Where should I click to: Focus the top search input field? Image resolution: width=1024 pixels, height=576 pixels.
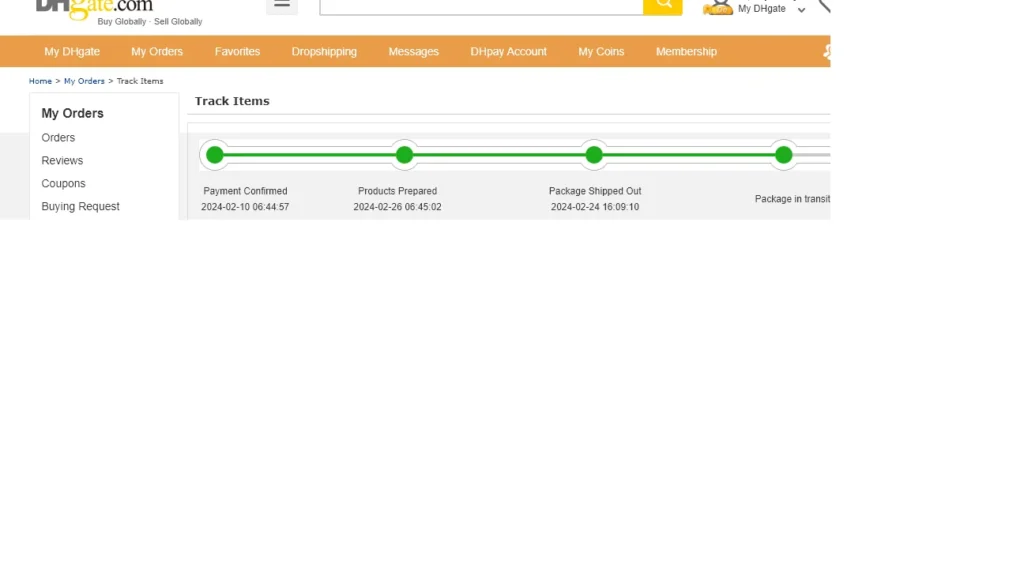(481, 6)
